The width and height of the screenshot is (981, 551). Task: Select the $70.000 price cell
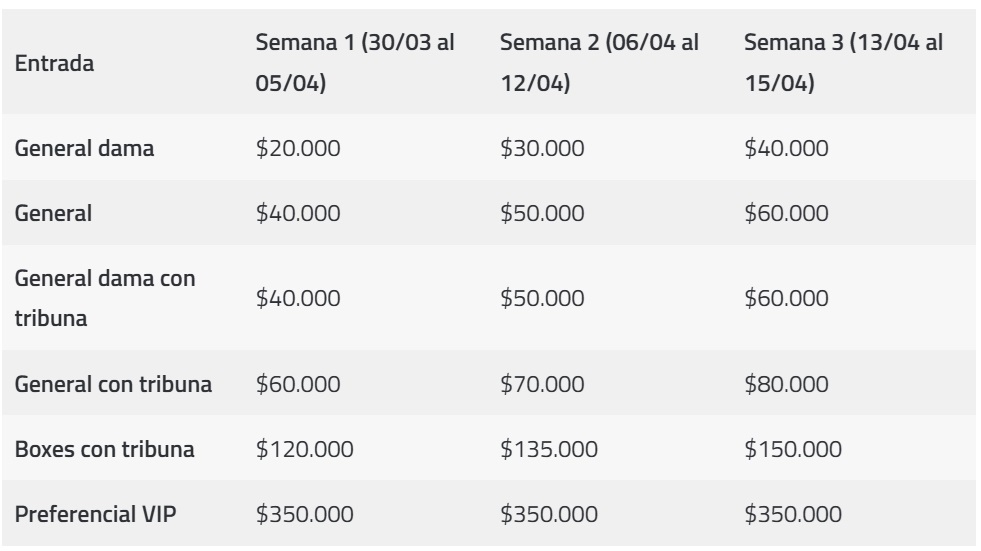[x=541, y=384]
